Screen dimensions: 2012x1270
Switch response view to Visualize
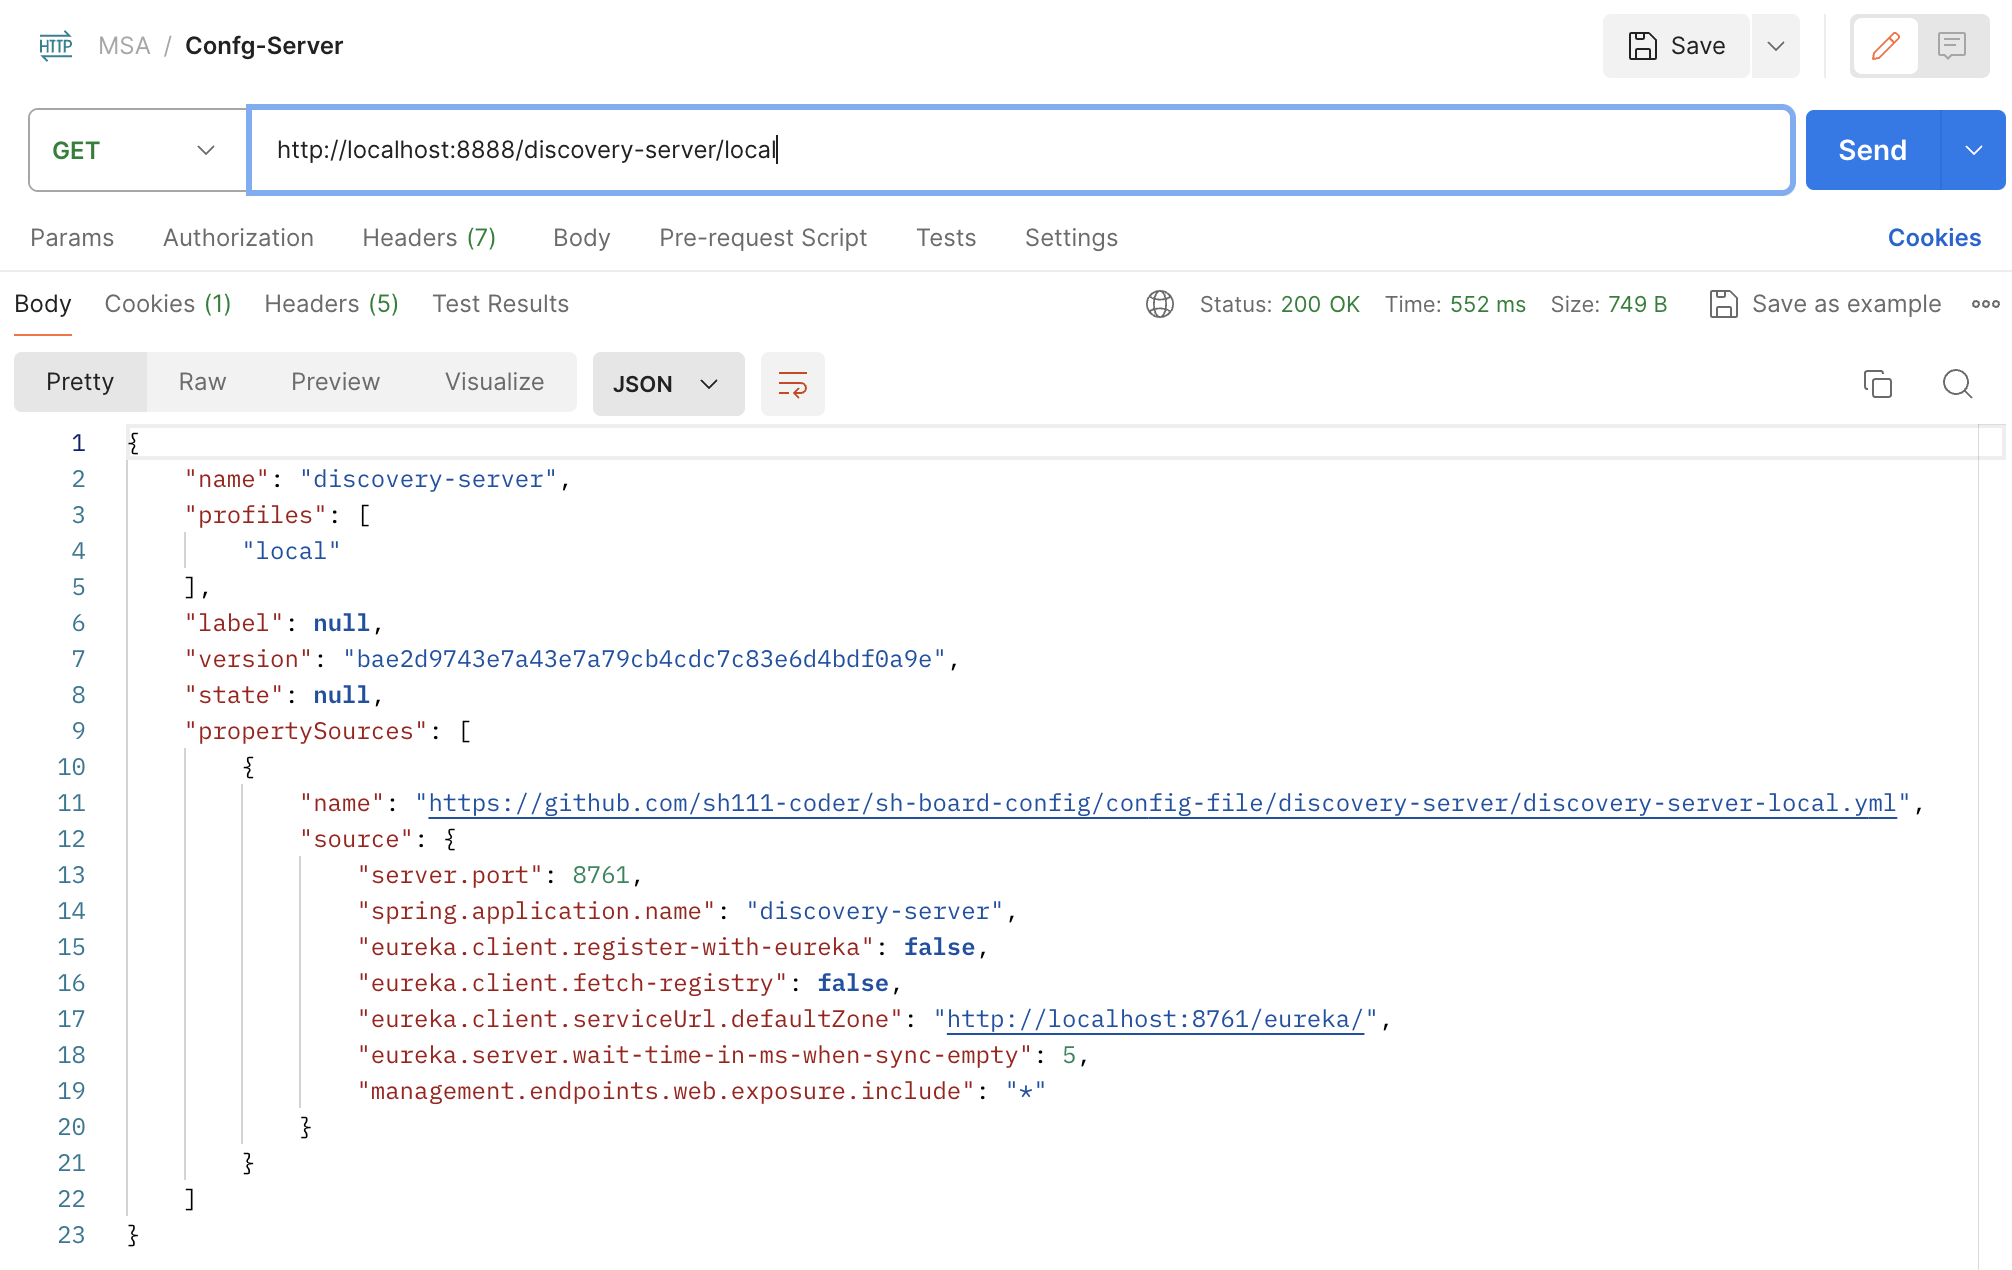click(494, 382)
